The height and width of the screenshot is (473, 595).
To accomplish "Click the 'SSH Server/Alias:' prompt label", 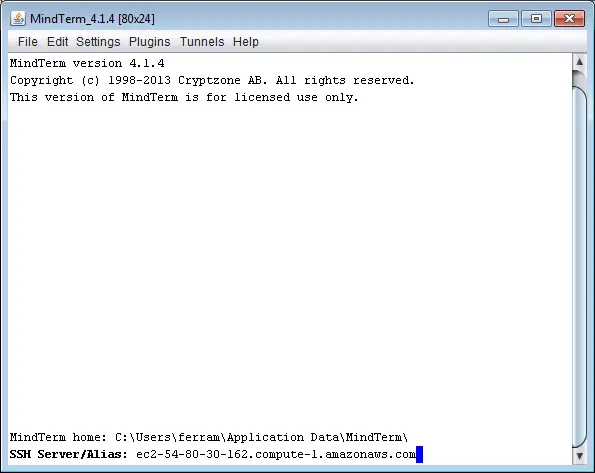I will (69, 454).
